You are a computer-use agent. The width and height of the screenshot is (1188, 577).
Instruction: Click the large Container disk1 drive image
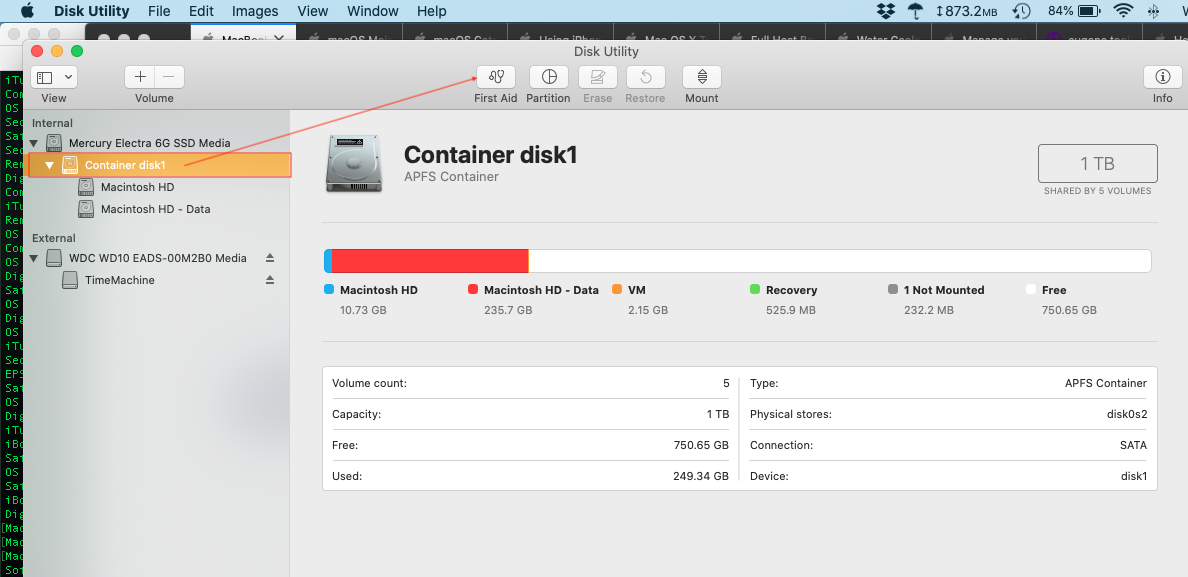pyautogui.click(x=353, y=164)
